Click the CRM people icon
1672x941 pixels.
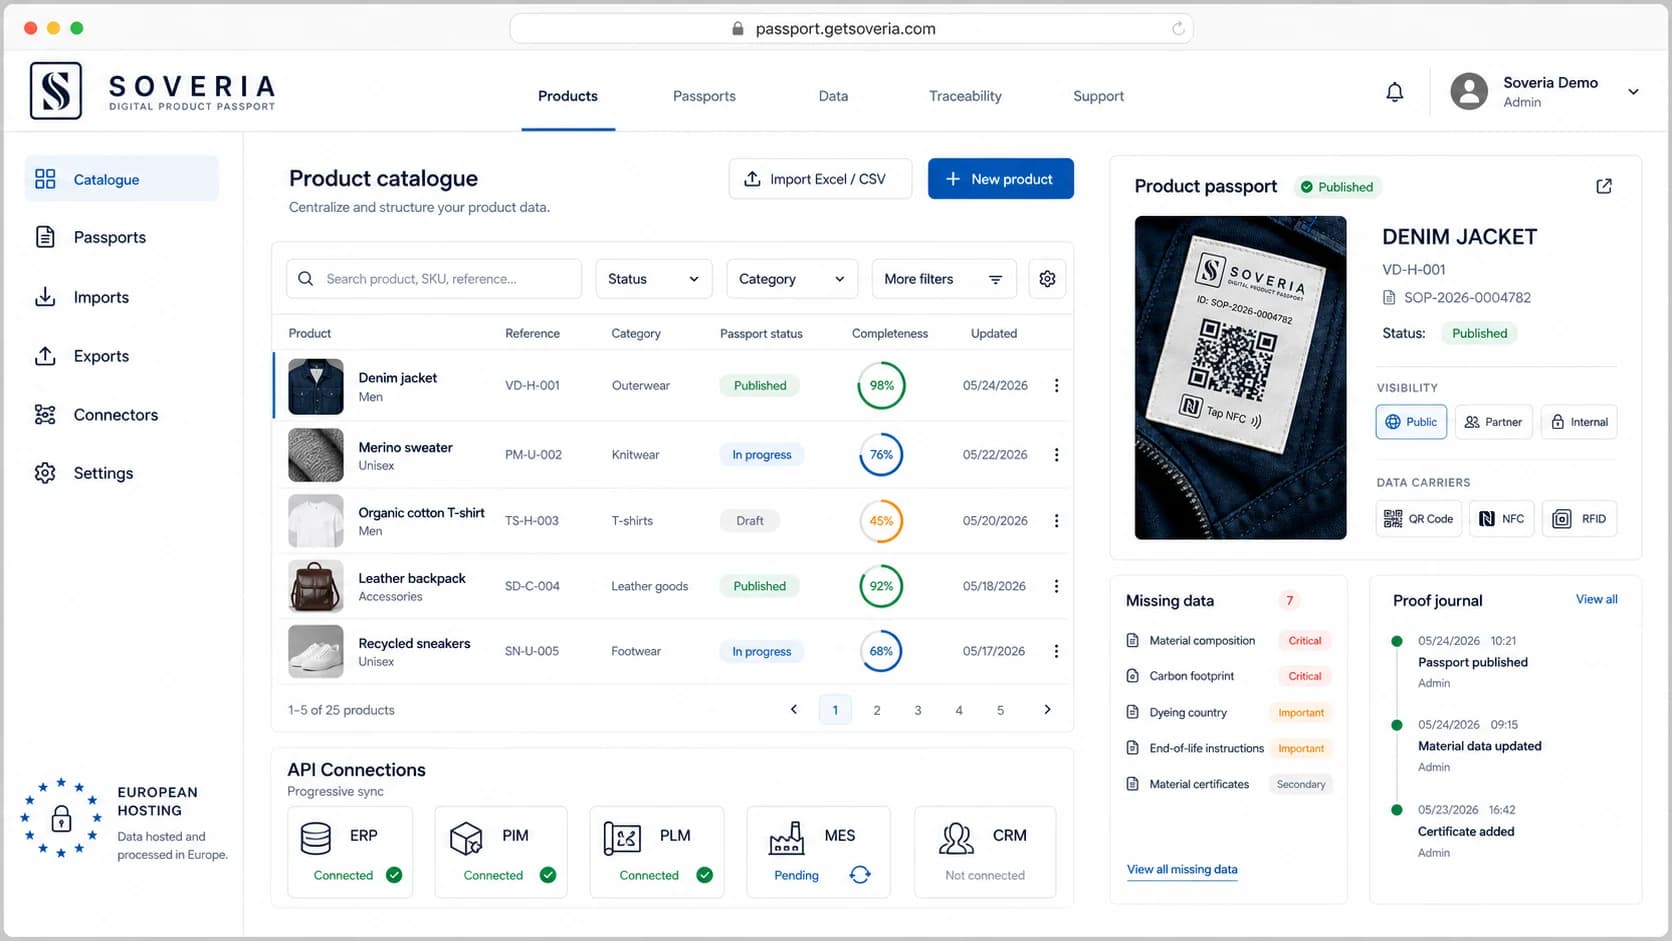pyautogui.click(x=957, y=838)
